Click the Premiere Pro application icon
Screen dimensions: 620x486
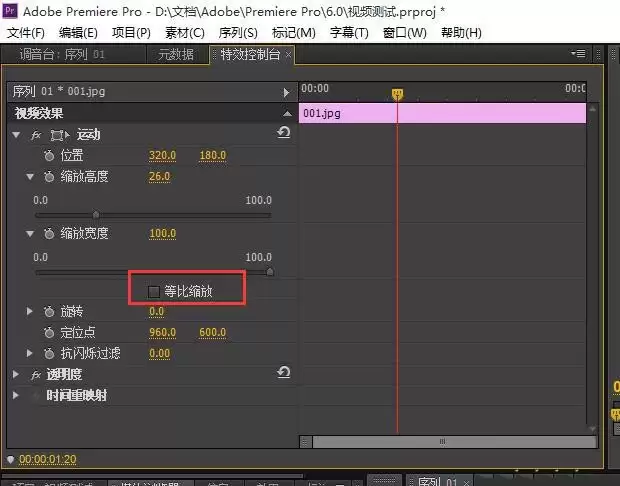click(x=9, y=10)
